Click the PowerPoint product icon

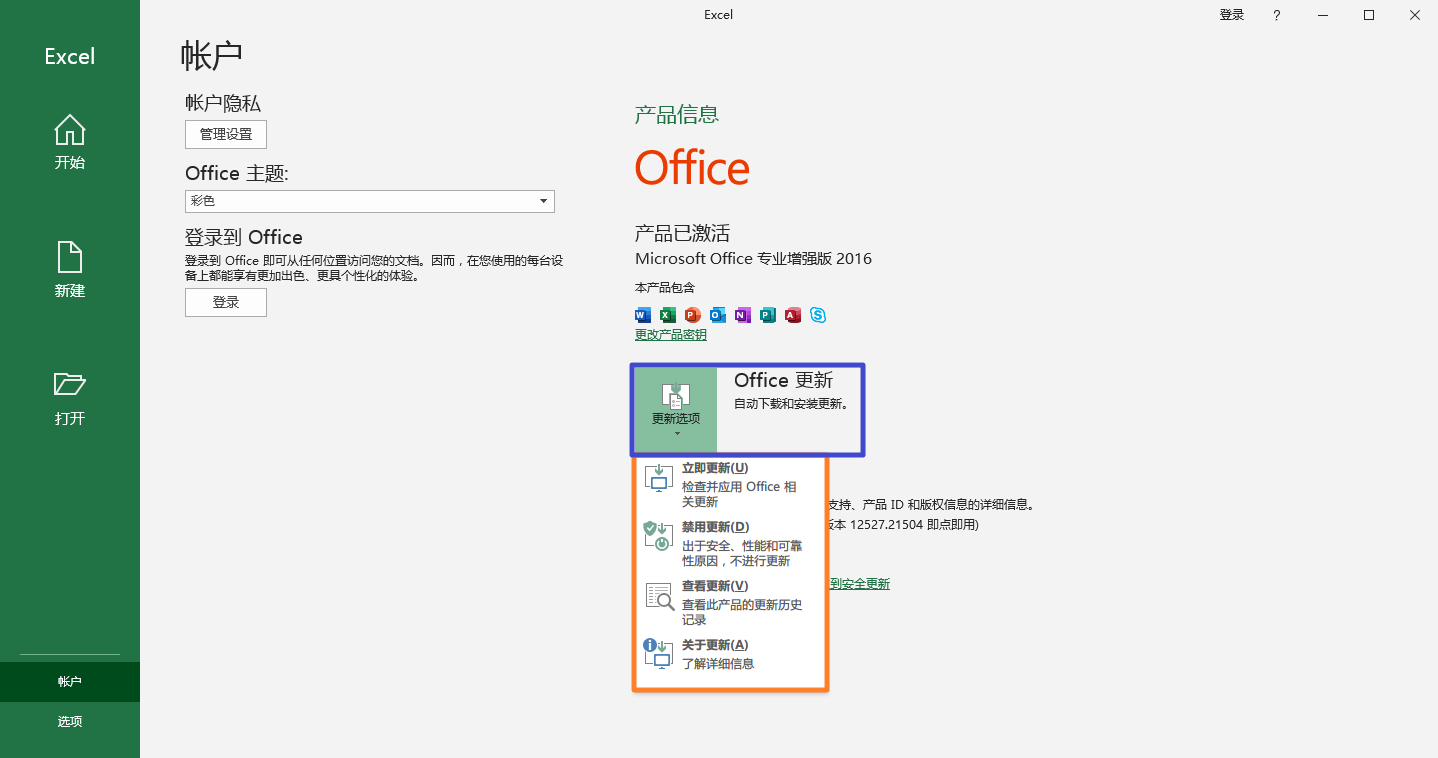click(693, 315)
